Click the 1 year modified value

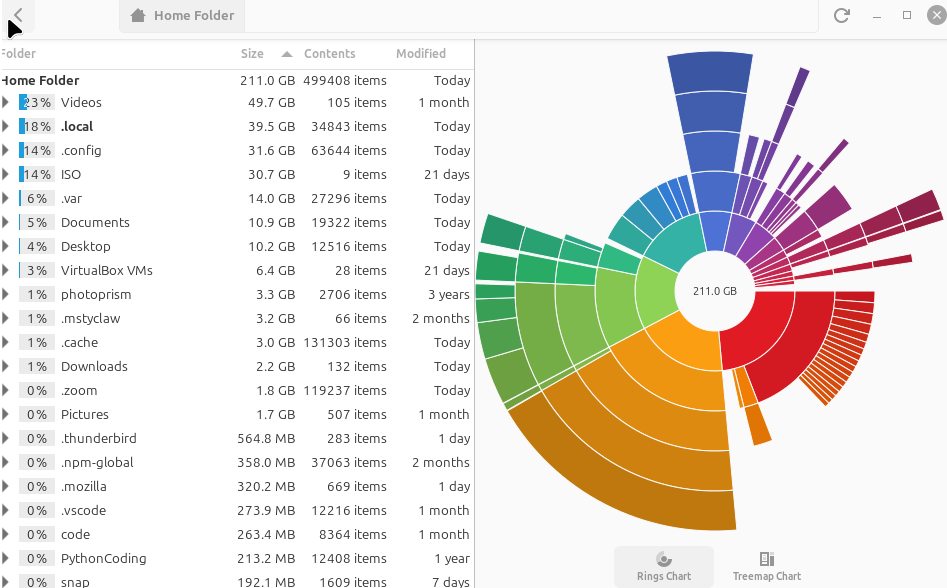point(452,558)
